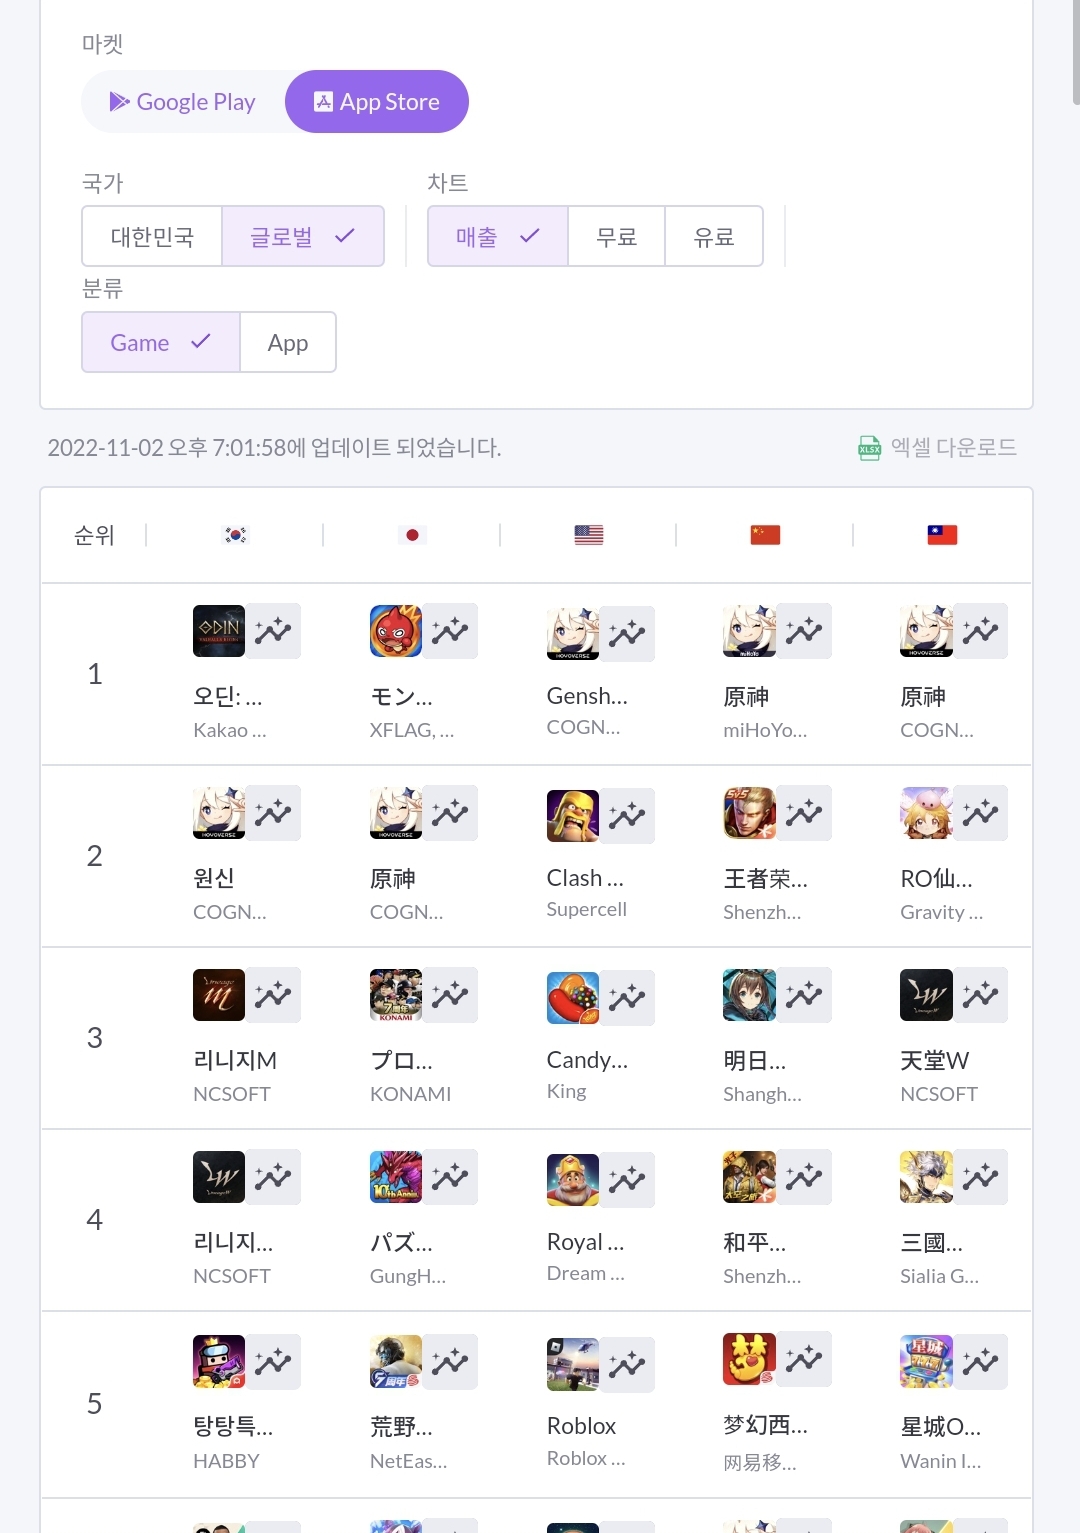Switch the chart to 무료
Screen dimensions: 1080x1533
616,237
